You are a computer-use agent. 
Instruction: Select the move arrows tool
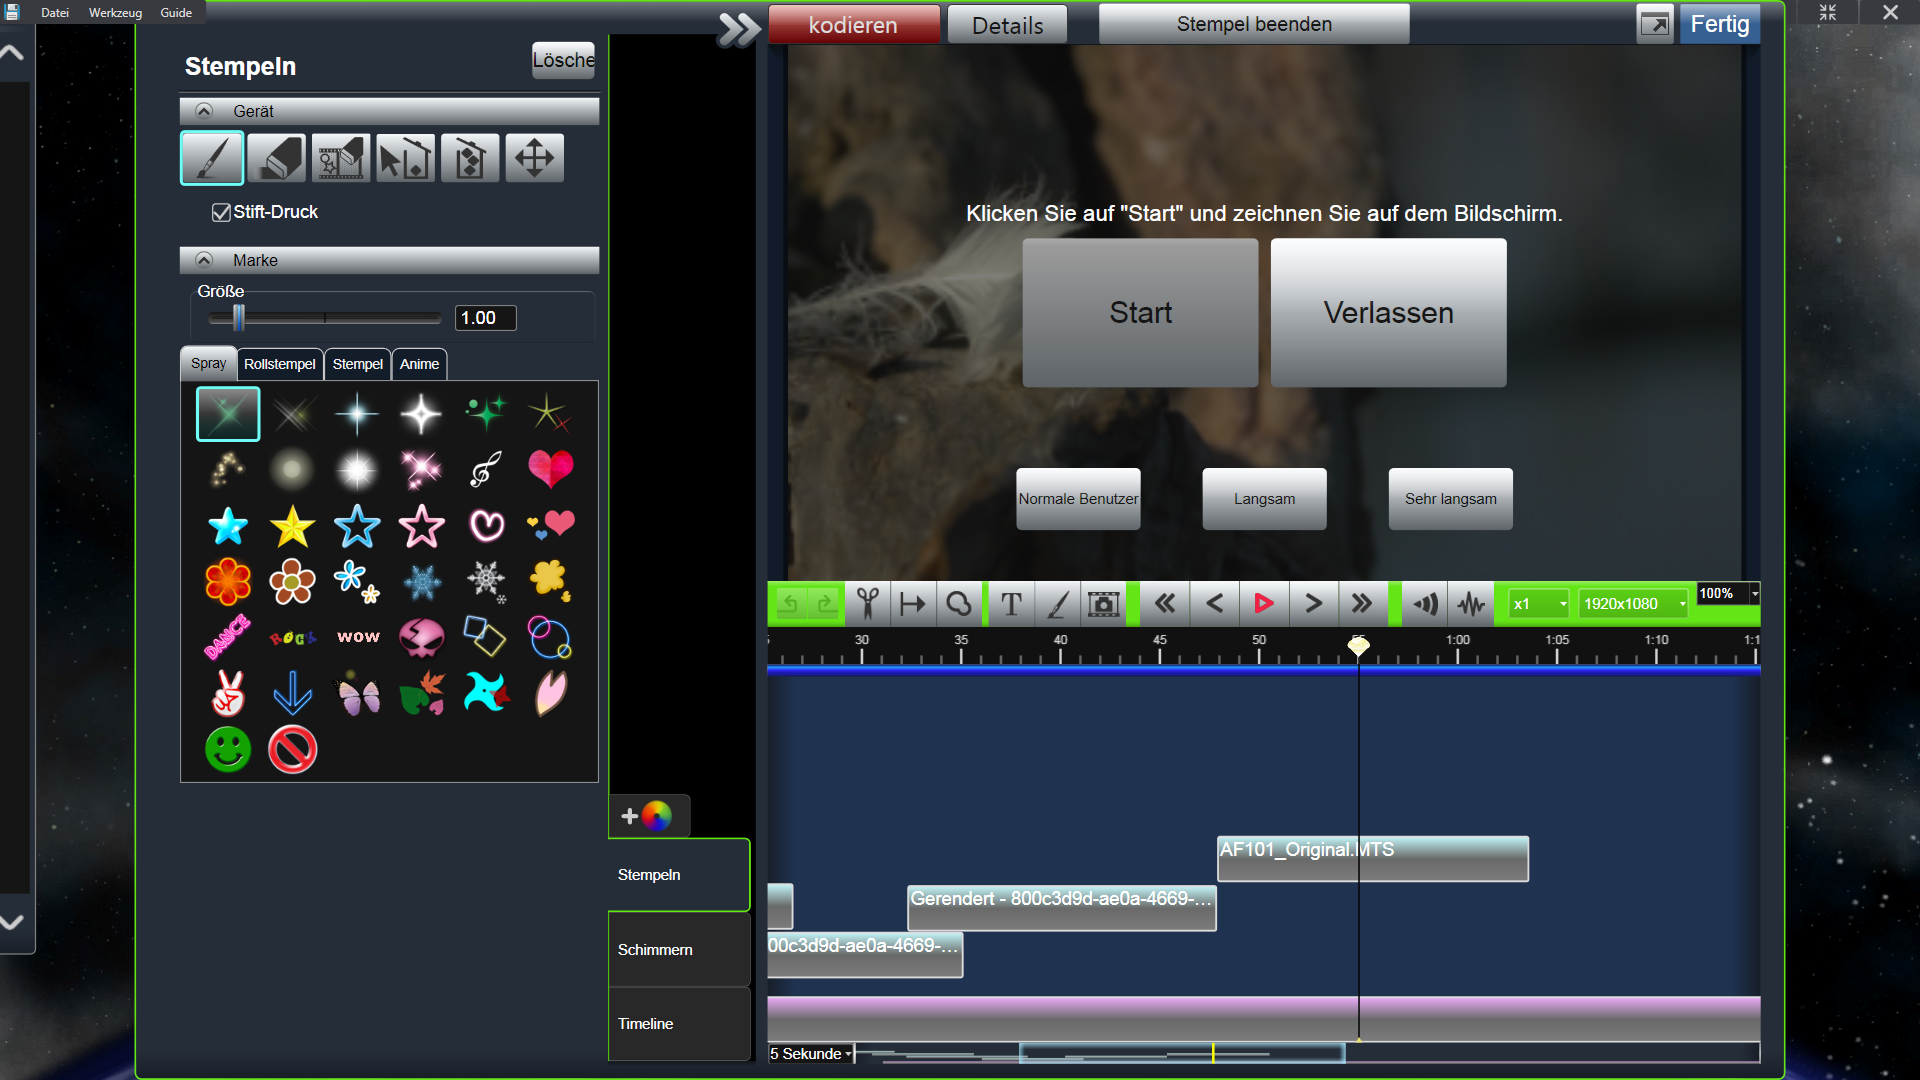pyautogui.click(x=534, y=158)
